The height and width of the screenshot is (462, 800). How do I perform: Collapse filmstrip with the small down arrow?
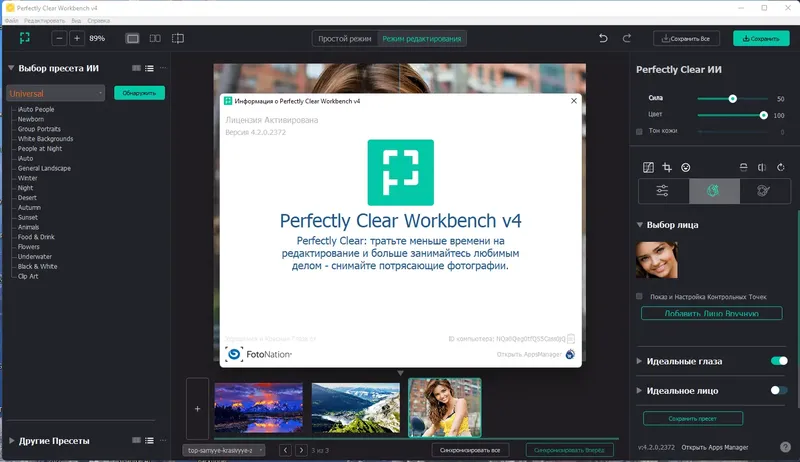[x=401, y=373]
